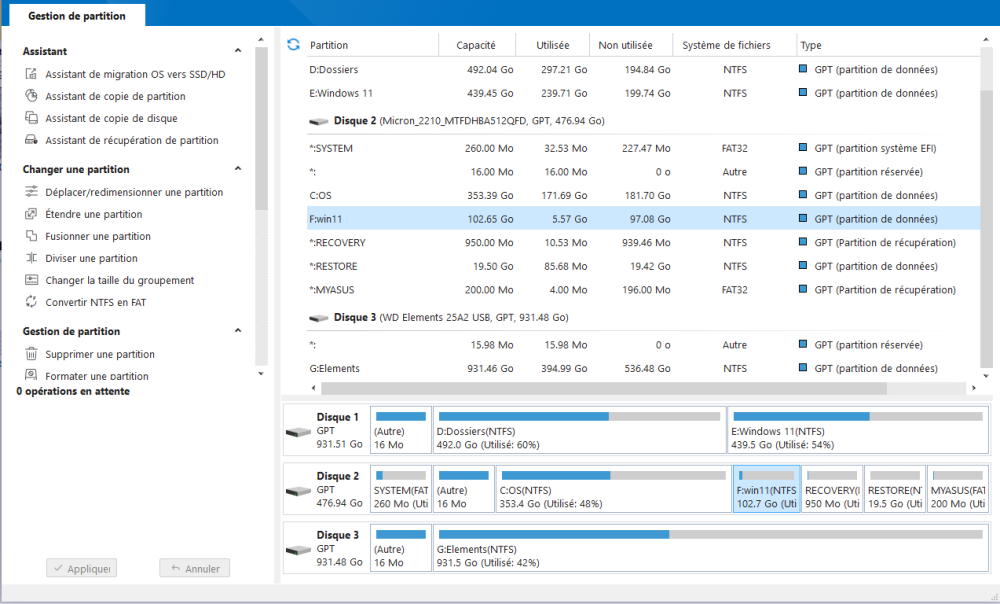Click the horizontal scroll right arrow
The width and height of the screenshot is (1000, 604).
[x=974, y=388]
